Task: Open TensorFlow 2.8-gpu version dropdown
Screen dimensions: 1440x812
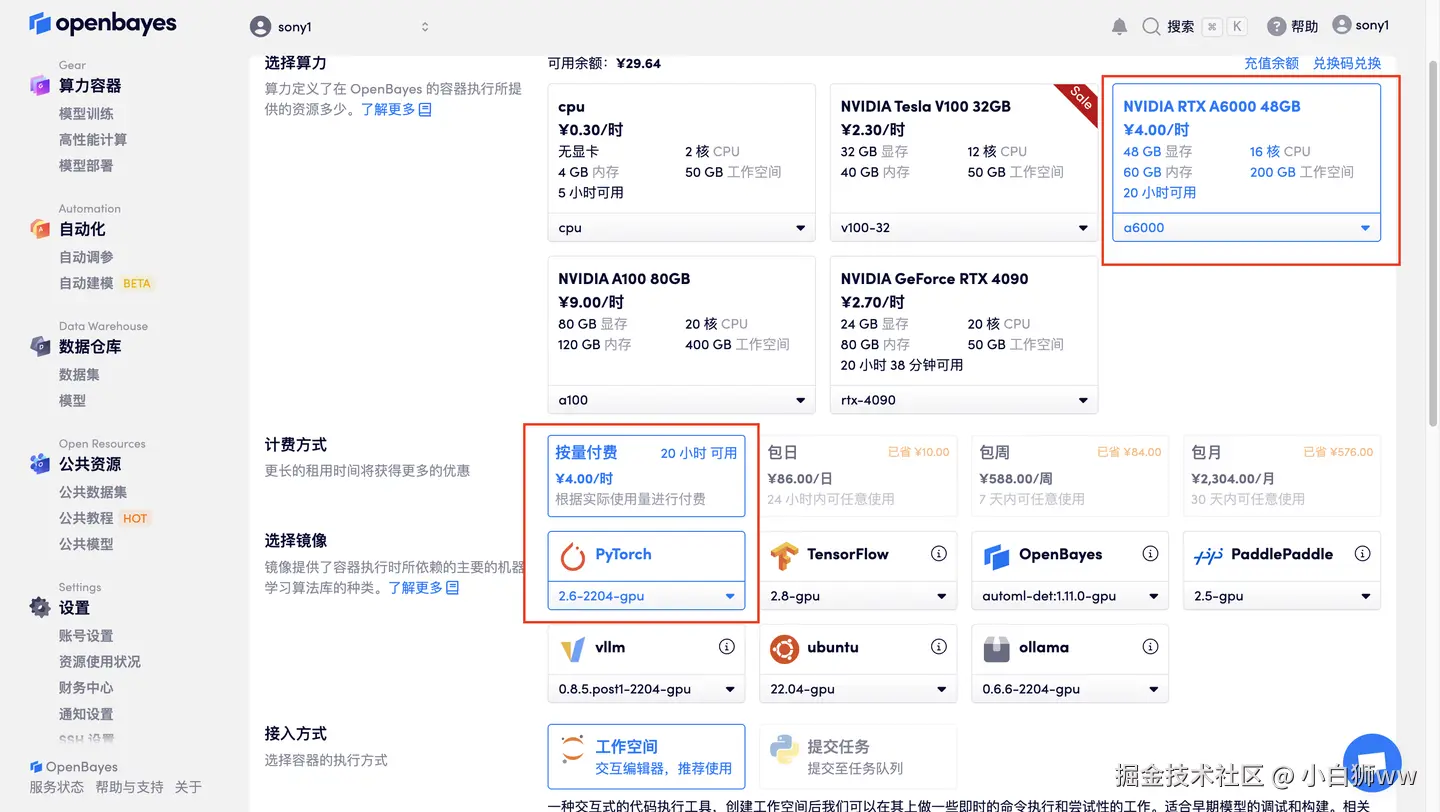Action: [858, 596]
